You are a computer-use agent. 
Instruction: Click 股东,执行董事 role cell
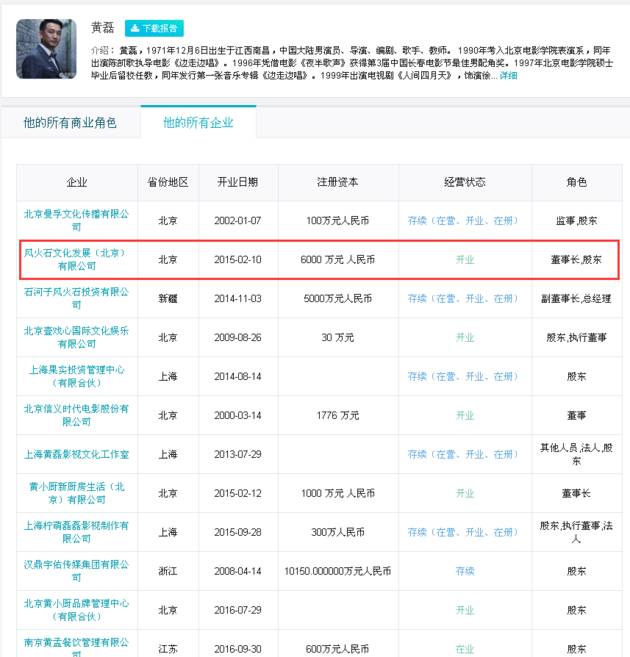click(576, 337)
